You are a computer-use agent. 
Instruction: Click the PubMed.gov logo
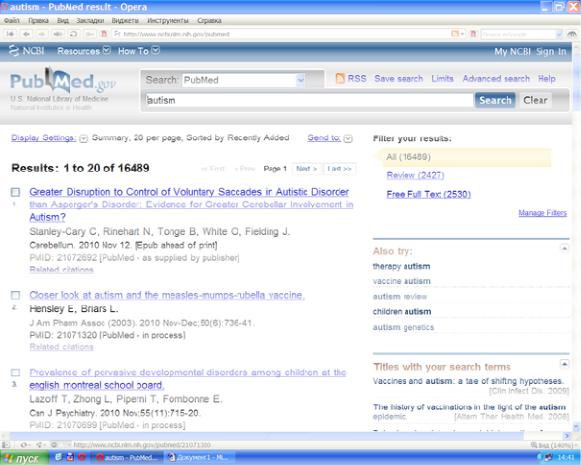point(62,81)
